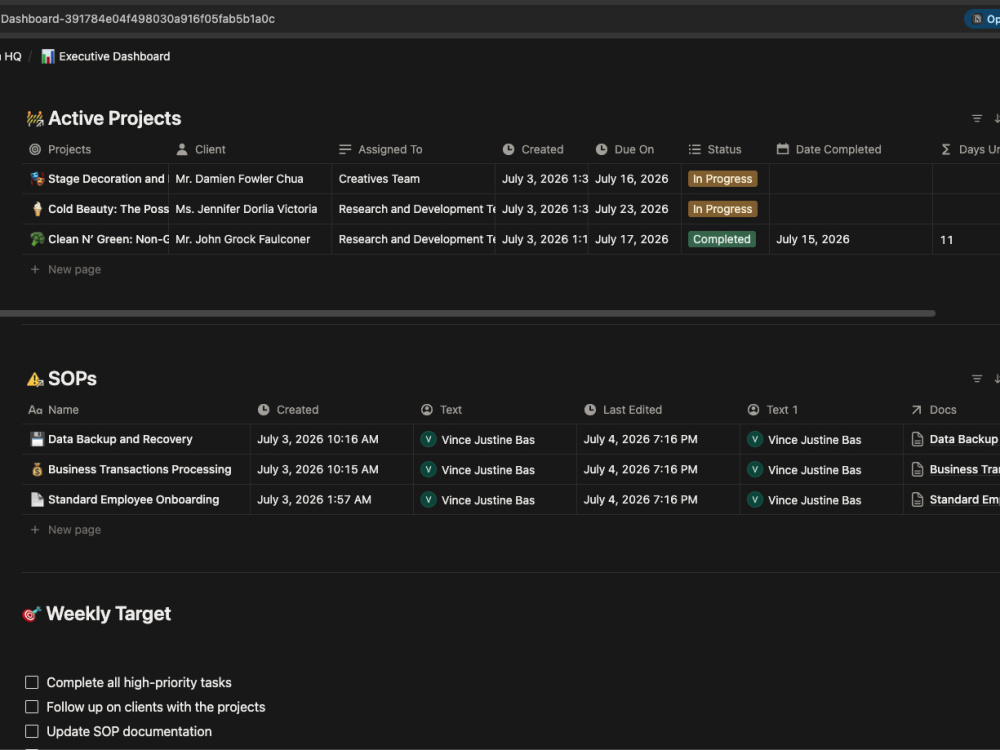Add New page in SOPs
This screenshot has width=1000, height=750.
66,530
